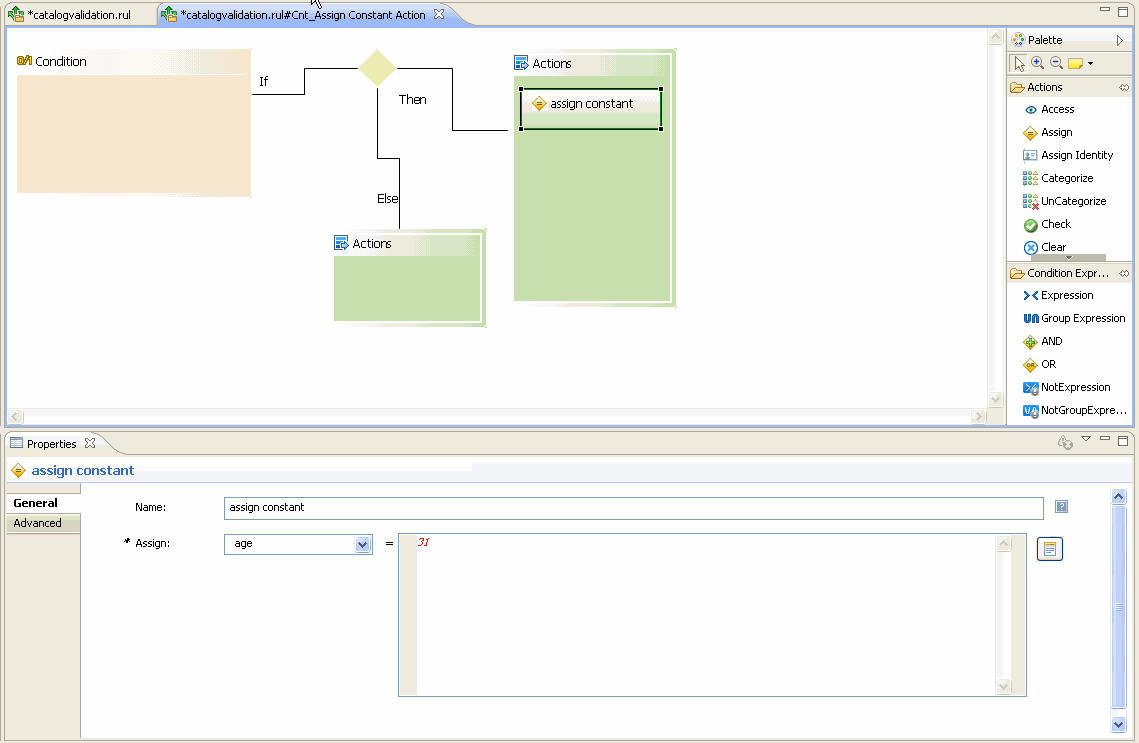Select the assign constant node on the canvas

591,109
